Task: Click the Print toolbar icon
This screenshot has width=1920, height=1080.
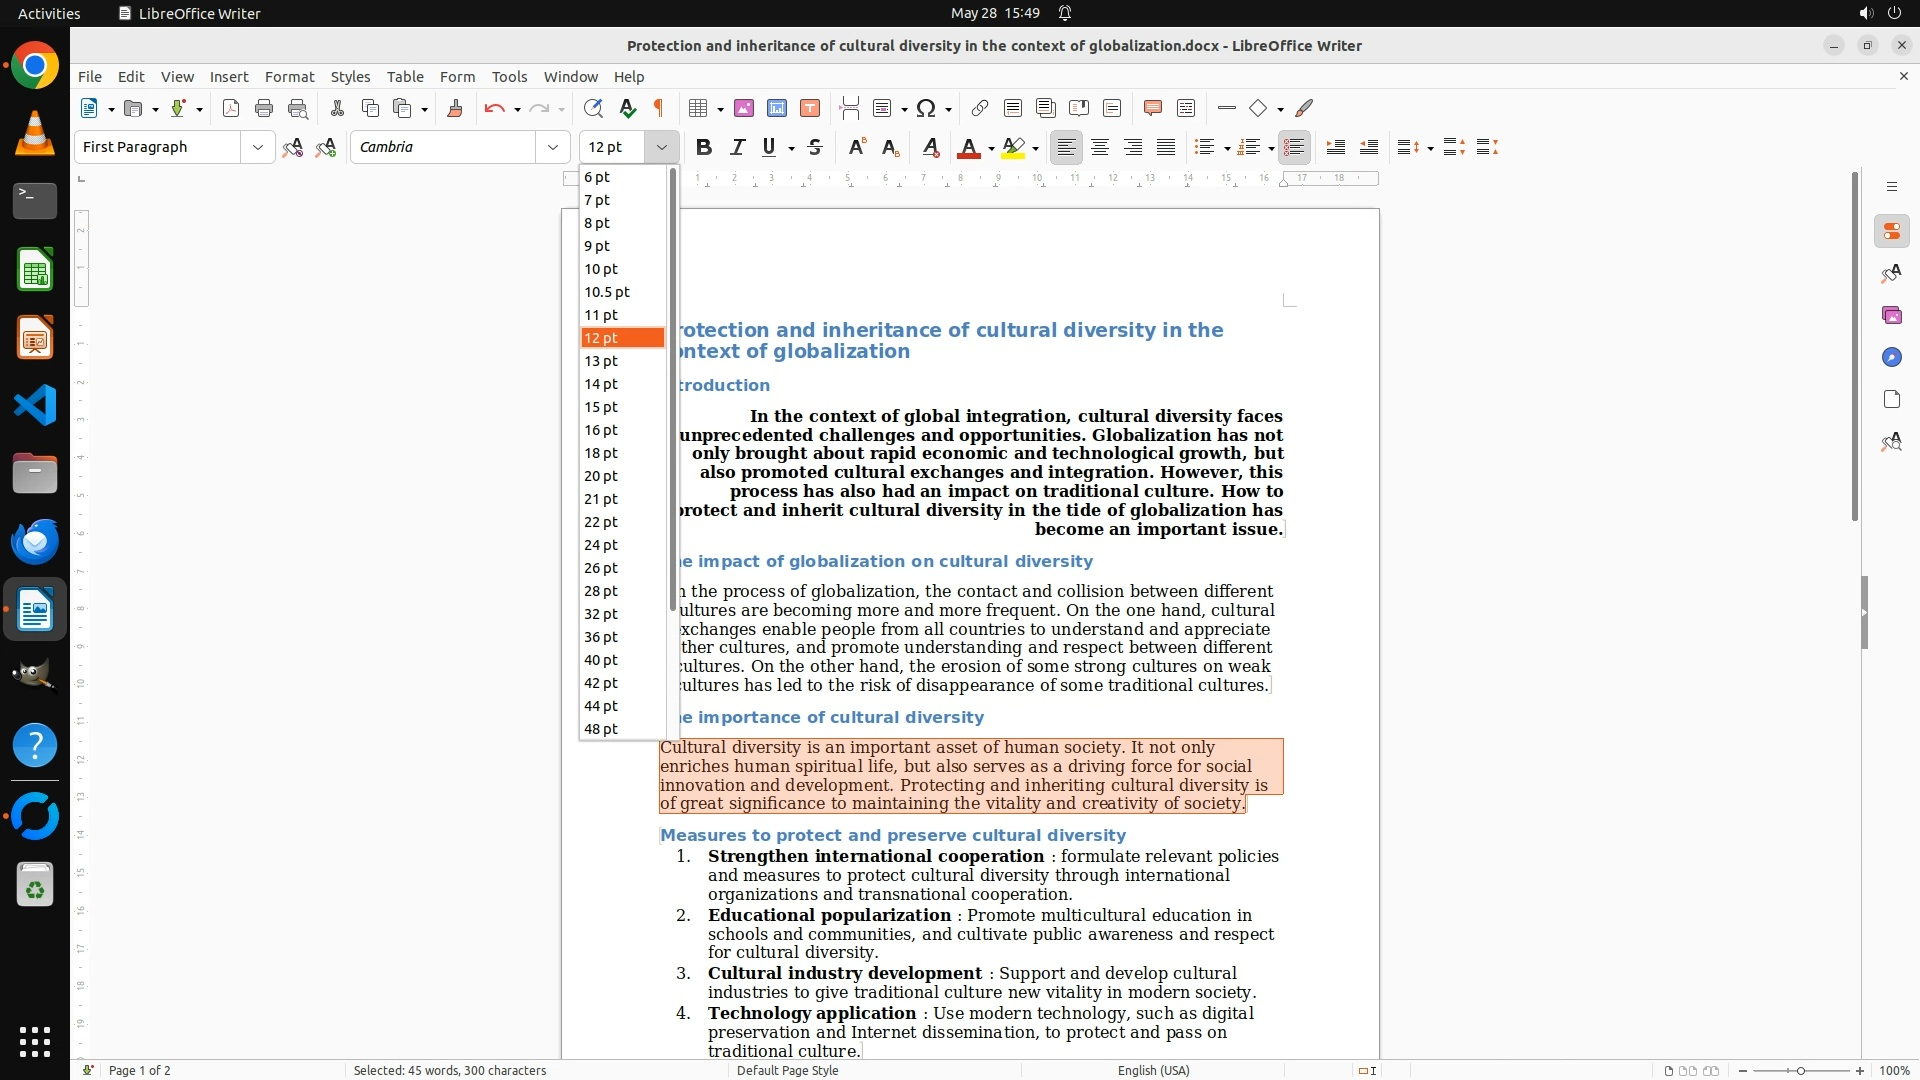Action: (x=264, y=108)
